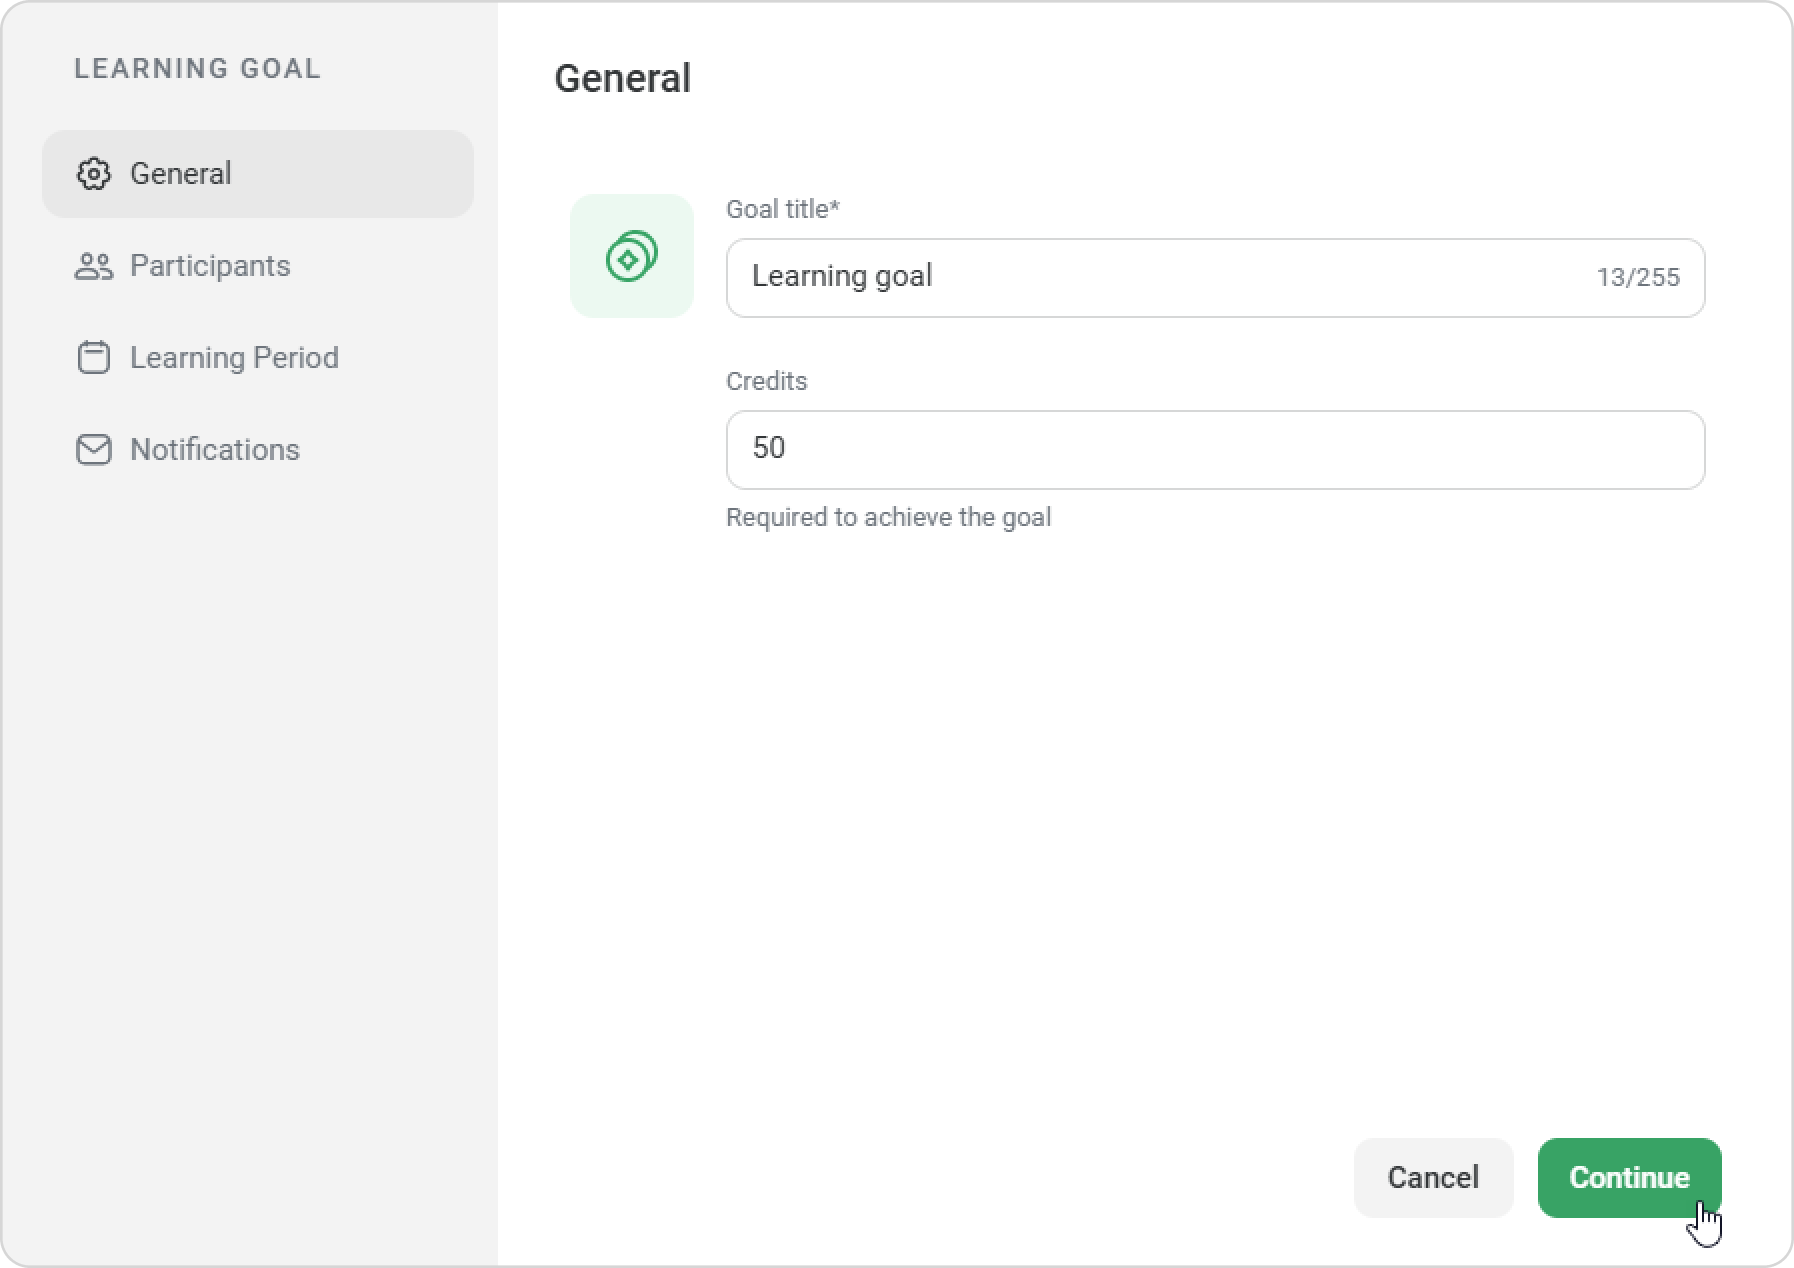Click the 'Required to achieve the goal' hint
The image size is (1794, 1268).
[888, 517]
